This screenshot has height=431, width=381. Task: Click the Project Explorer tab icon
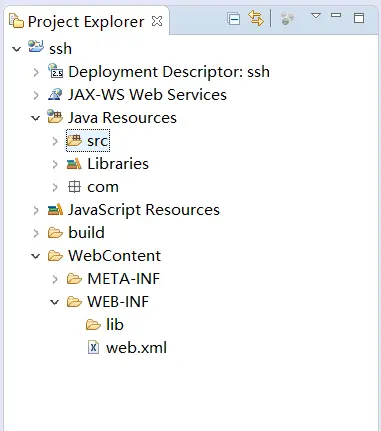[x=16, y=21]
